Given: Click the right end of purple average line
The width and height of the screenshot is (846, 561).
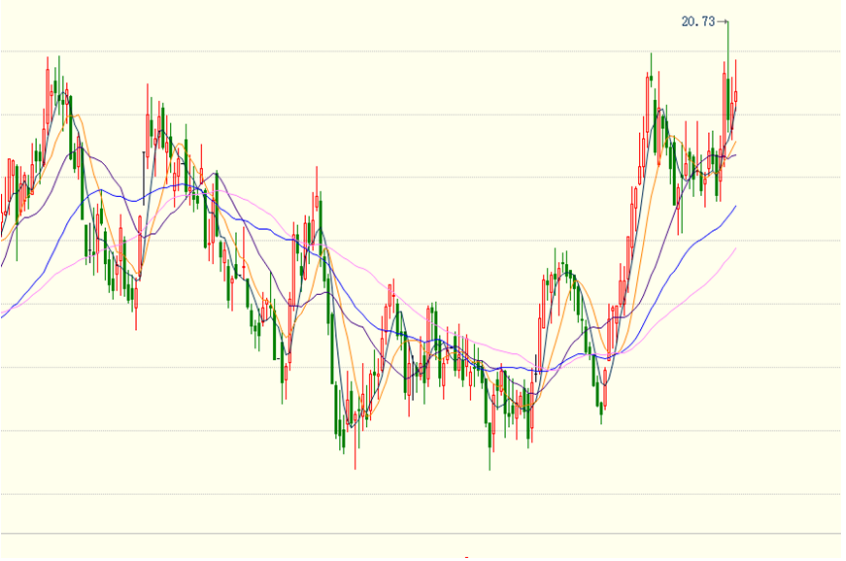Looking at the screenshot, I should coord(736,155).
